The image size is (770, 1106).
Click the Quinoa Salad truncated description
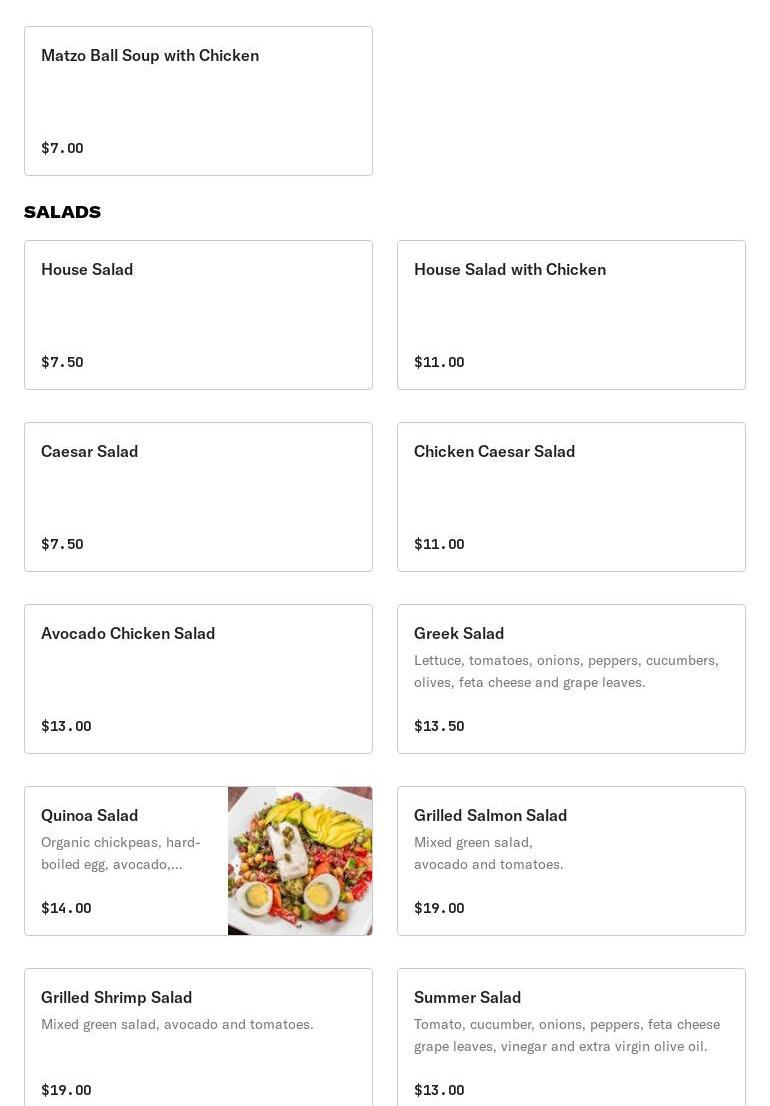tap(121, 853)
